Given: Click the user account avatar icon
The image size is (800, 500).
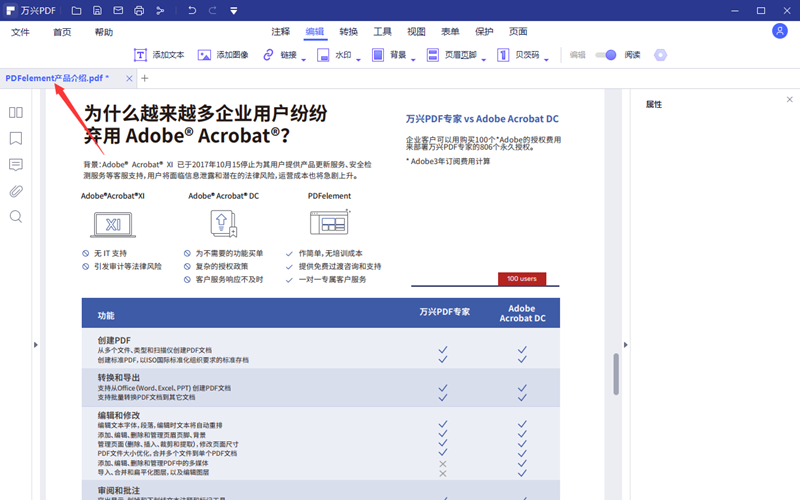Looking at the screenshot, I should [x=780, y=31].
